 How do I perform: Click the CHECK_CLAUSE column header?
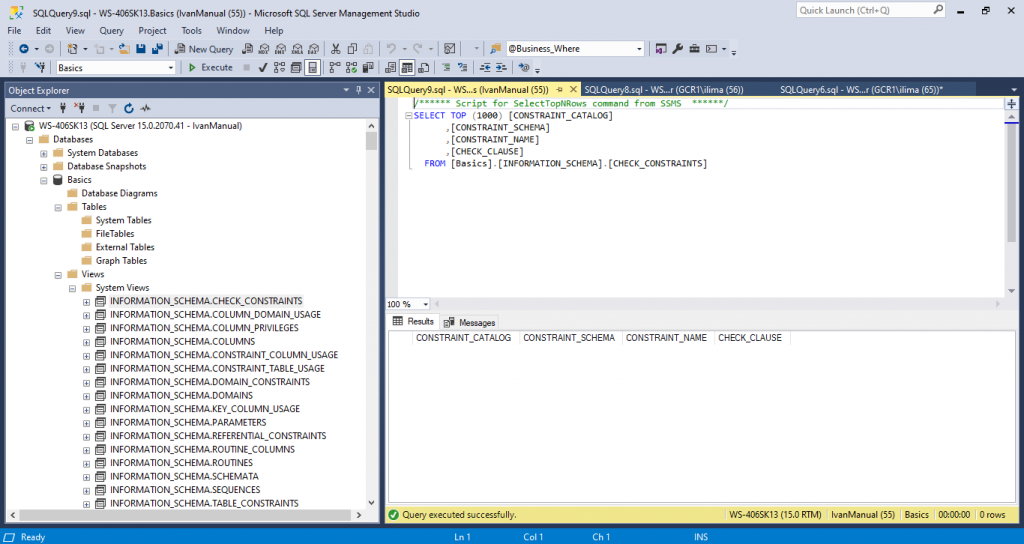[750, 338]
